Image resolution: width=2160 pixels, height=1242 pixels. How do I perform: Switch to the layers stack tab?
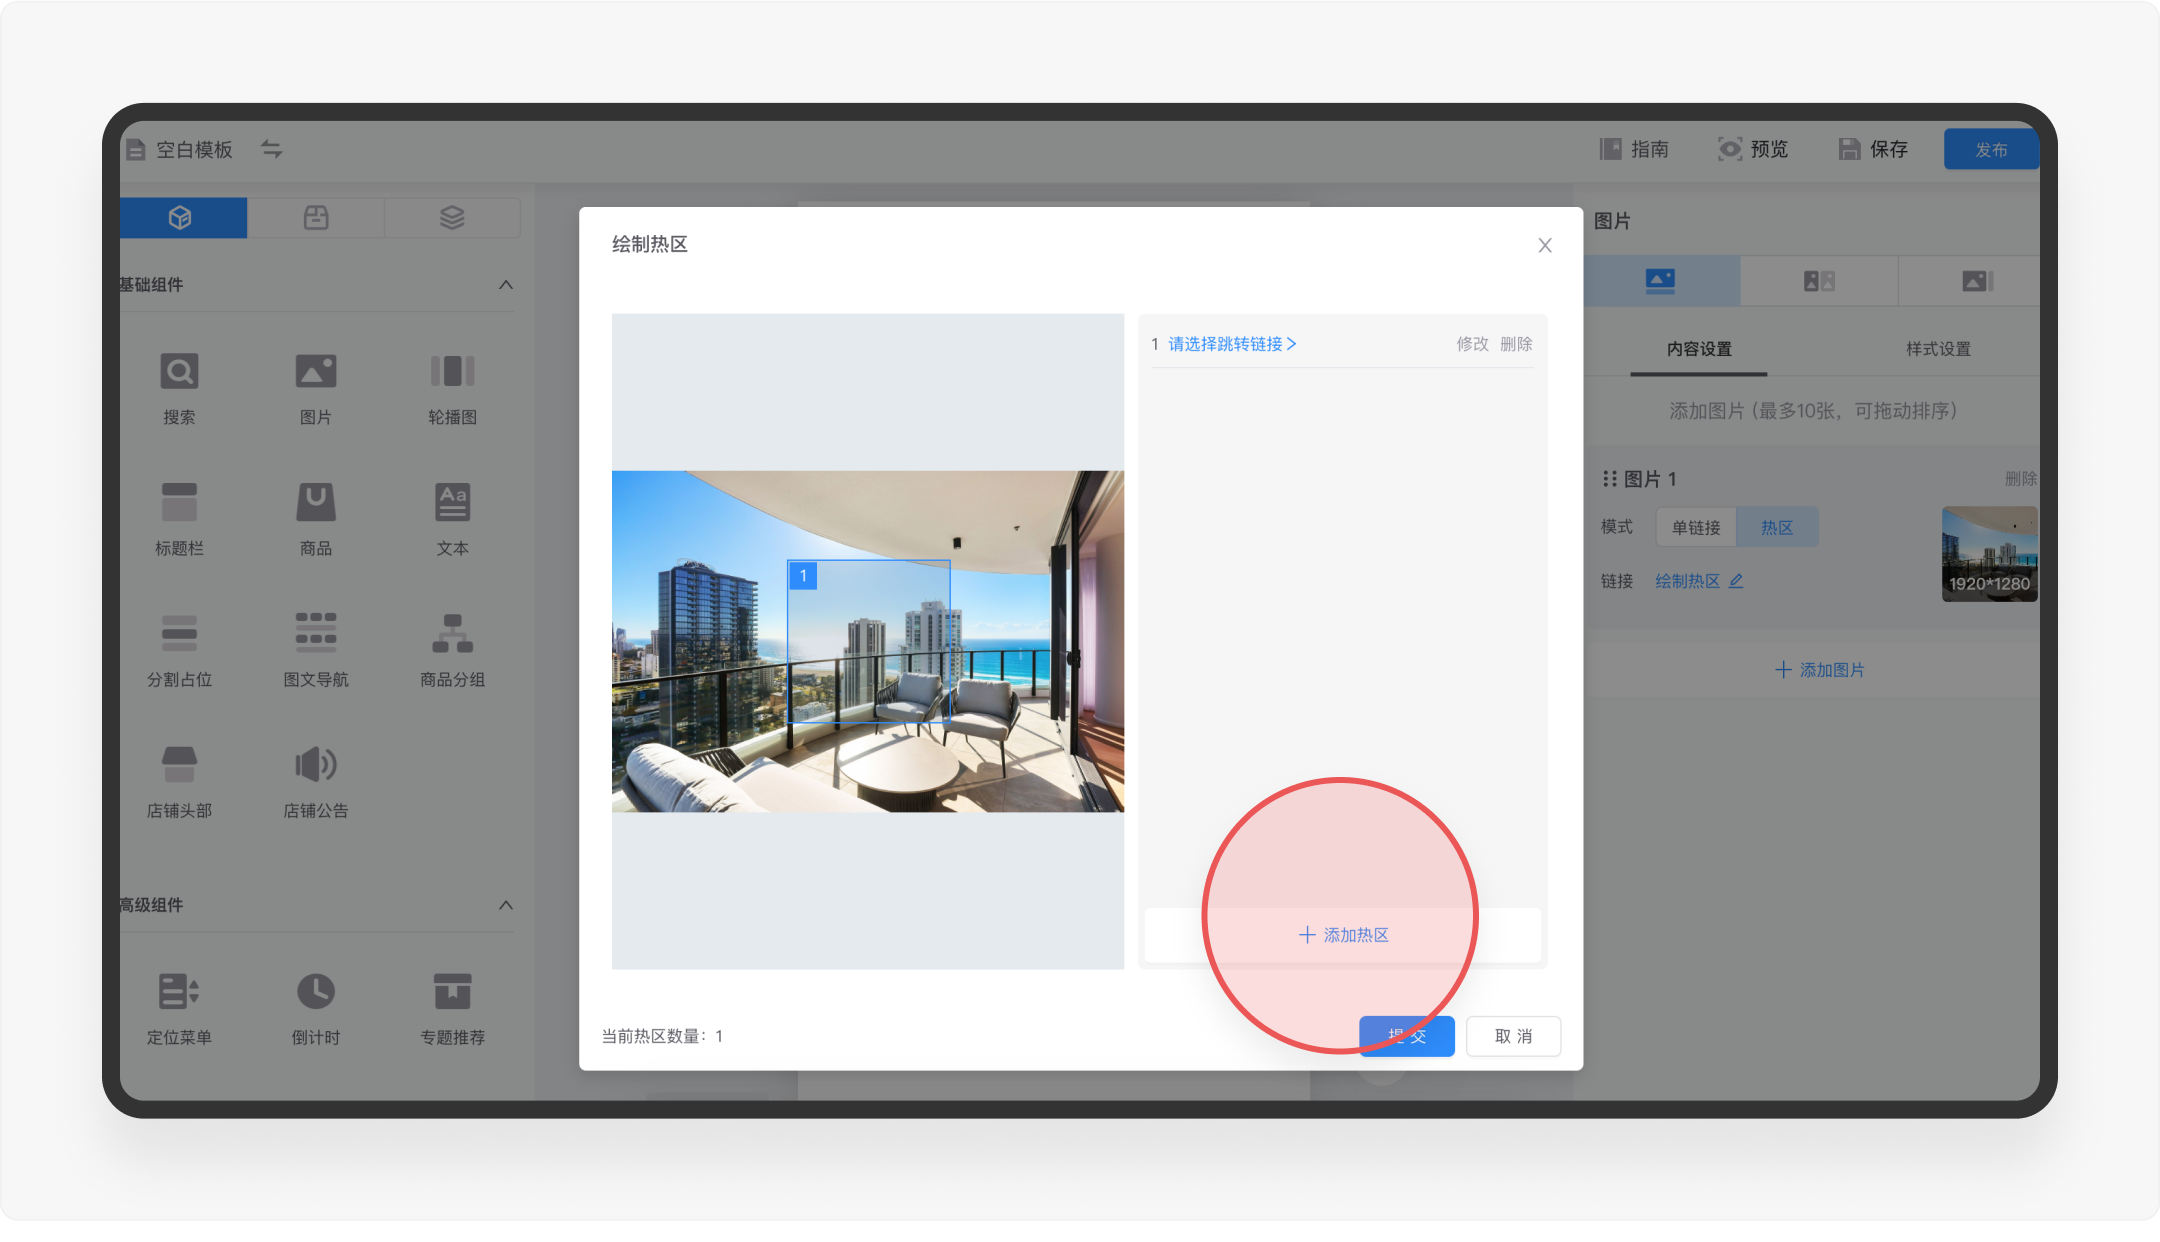452,217
